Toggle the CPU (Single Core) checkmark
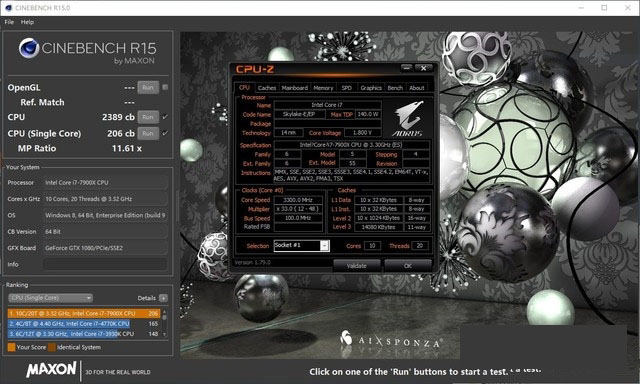This screenshot has width=640, height=384. [165, 133]
